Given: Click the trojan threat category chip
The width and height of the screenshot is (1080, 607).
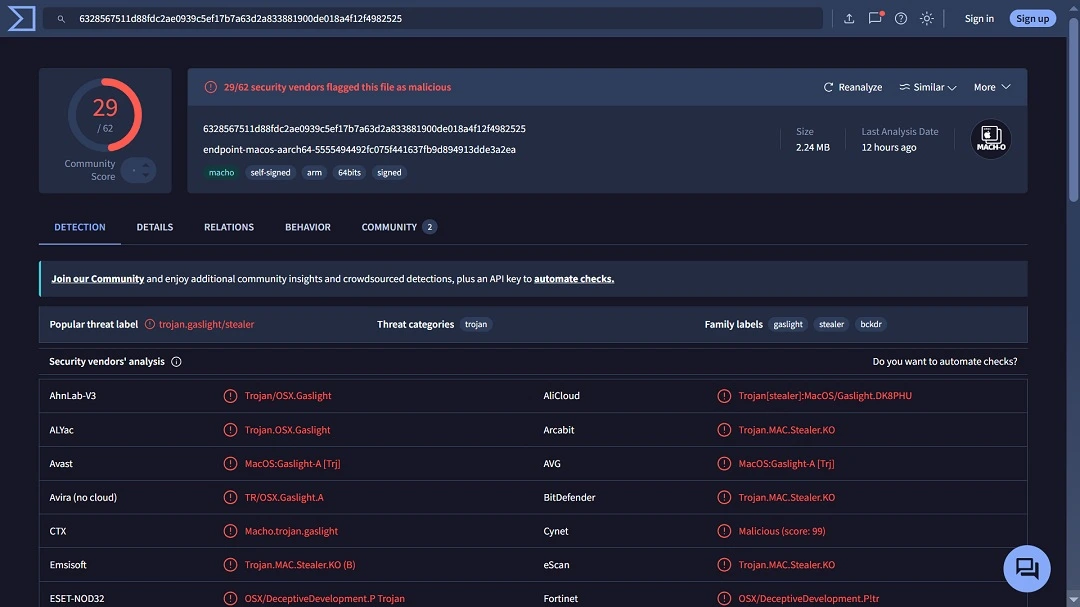Looking at the screenshot, I should [476, 325].
